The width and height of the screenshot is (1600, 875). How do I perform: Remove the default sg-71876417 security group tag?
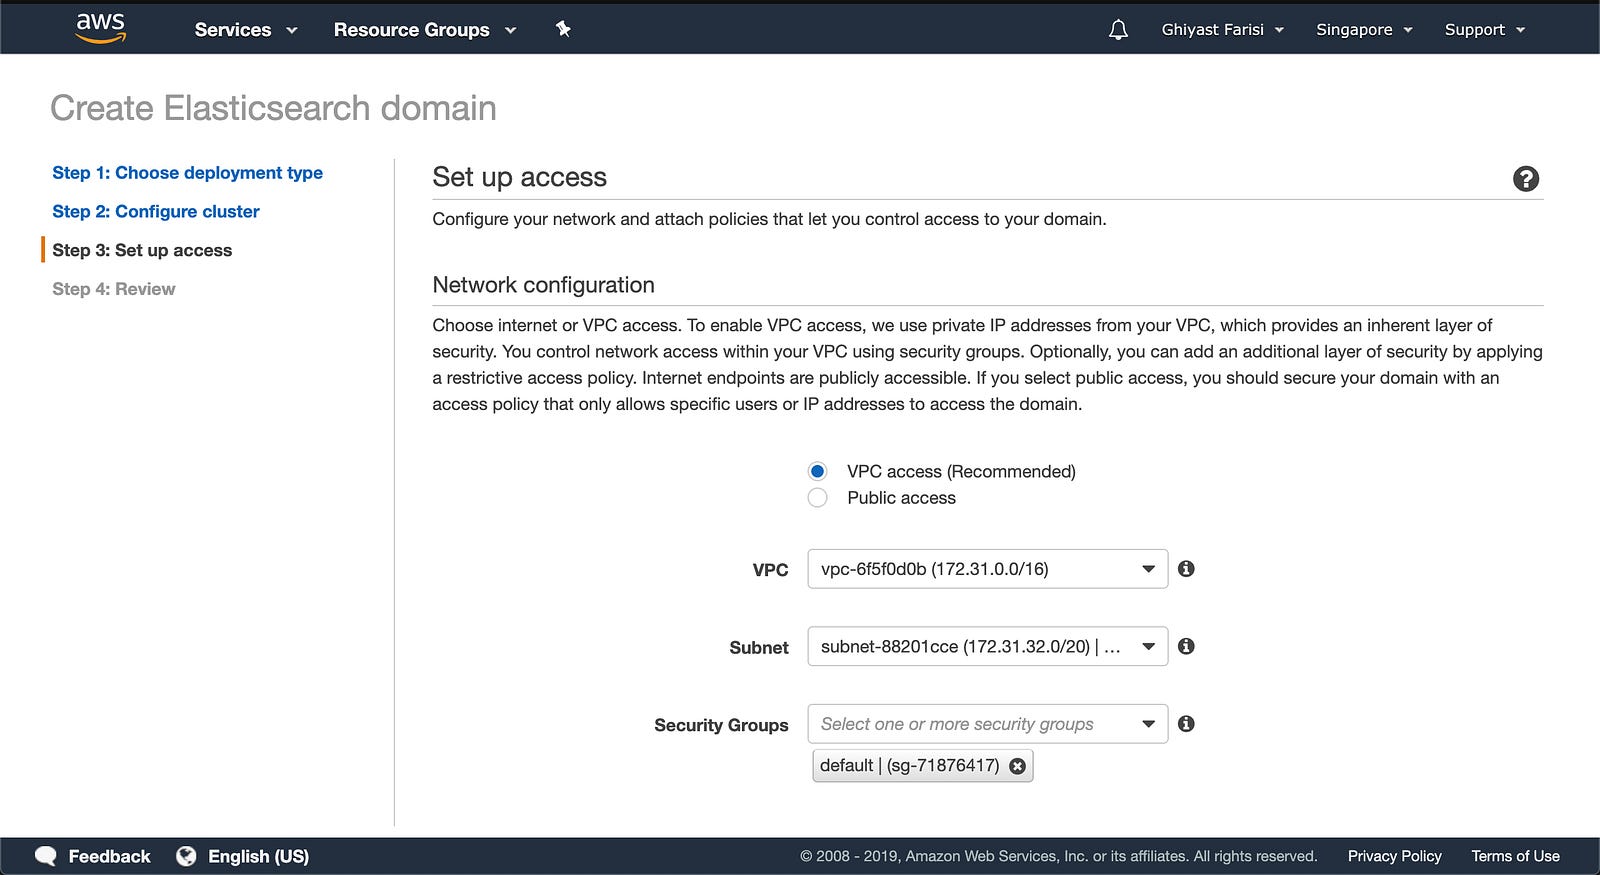(1017, 766)
